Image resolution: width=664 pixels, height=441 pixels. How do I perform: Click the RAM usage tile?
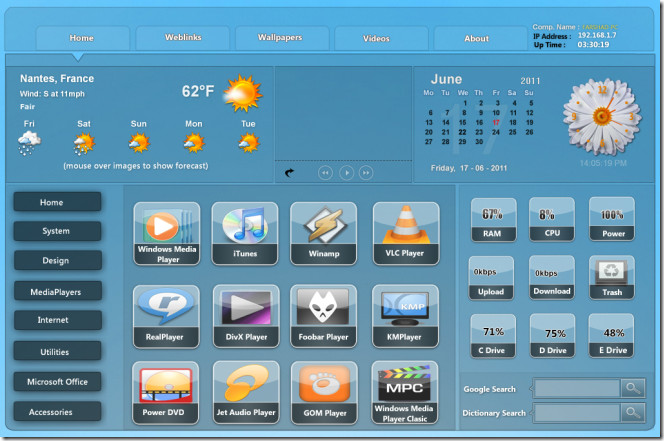(493, 220)
